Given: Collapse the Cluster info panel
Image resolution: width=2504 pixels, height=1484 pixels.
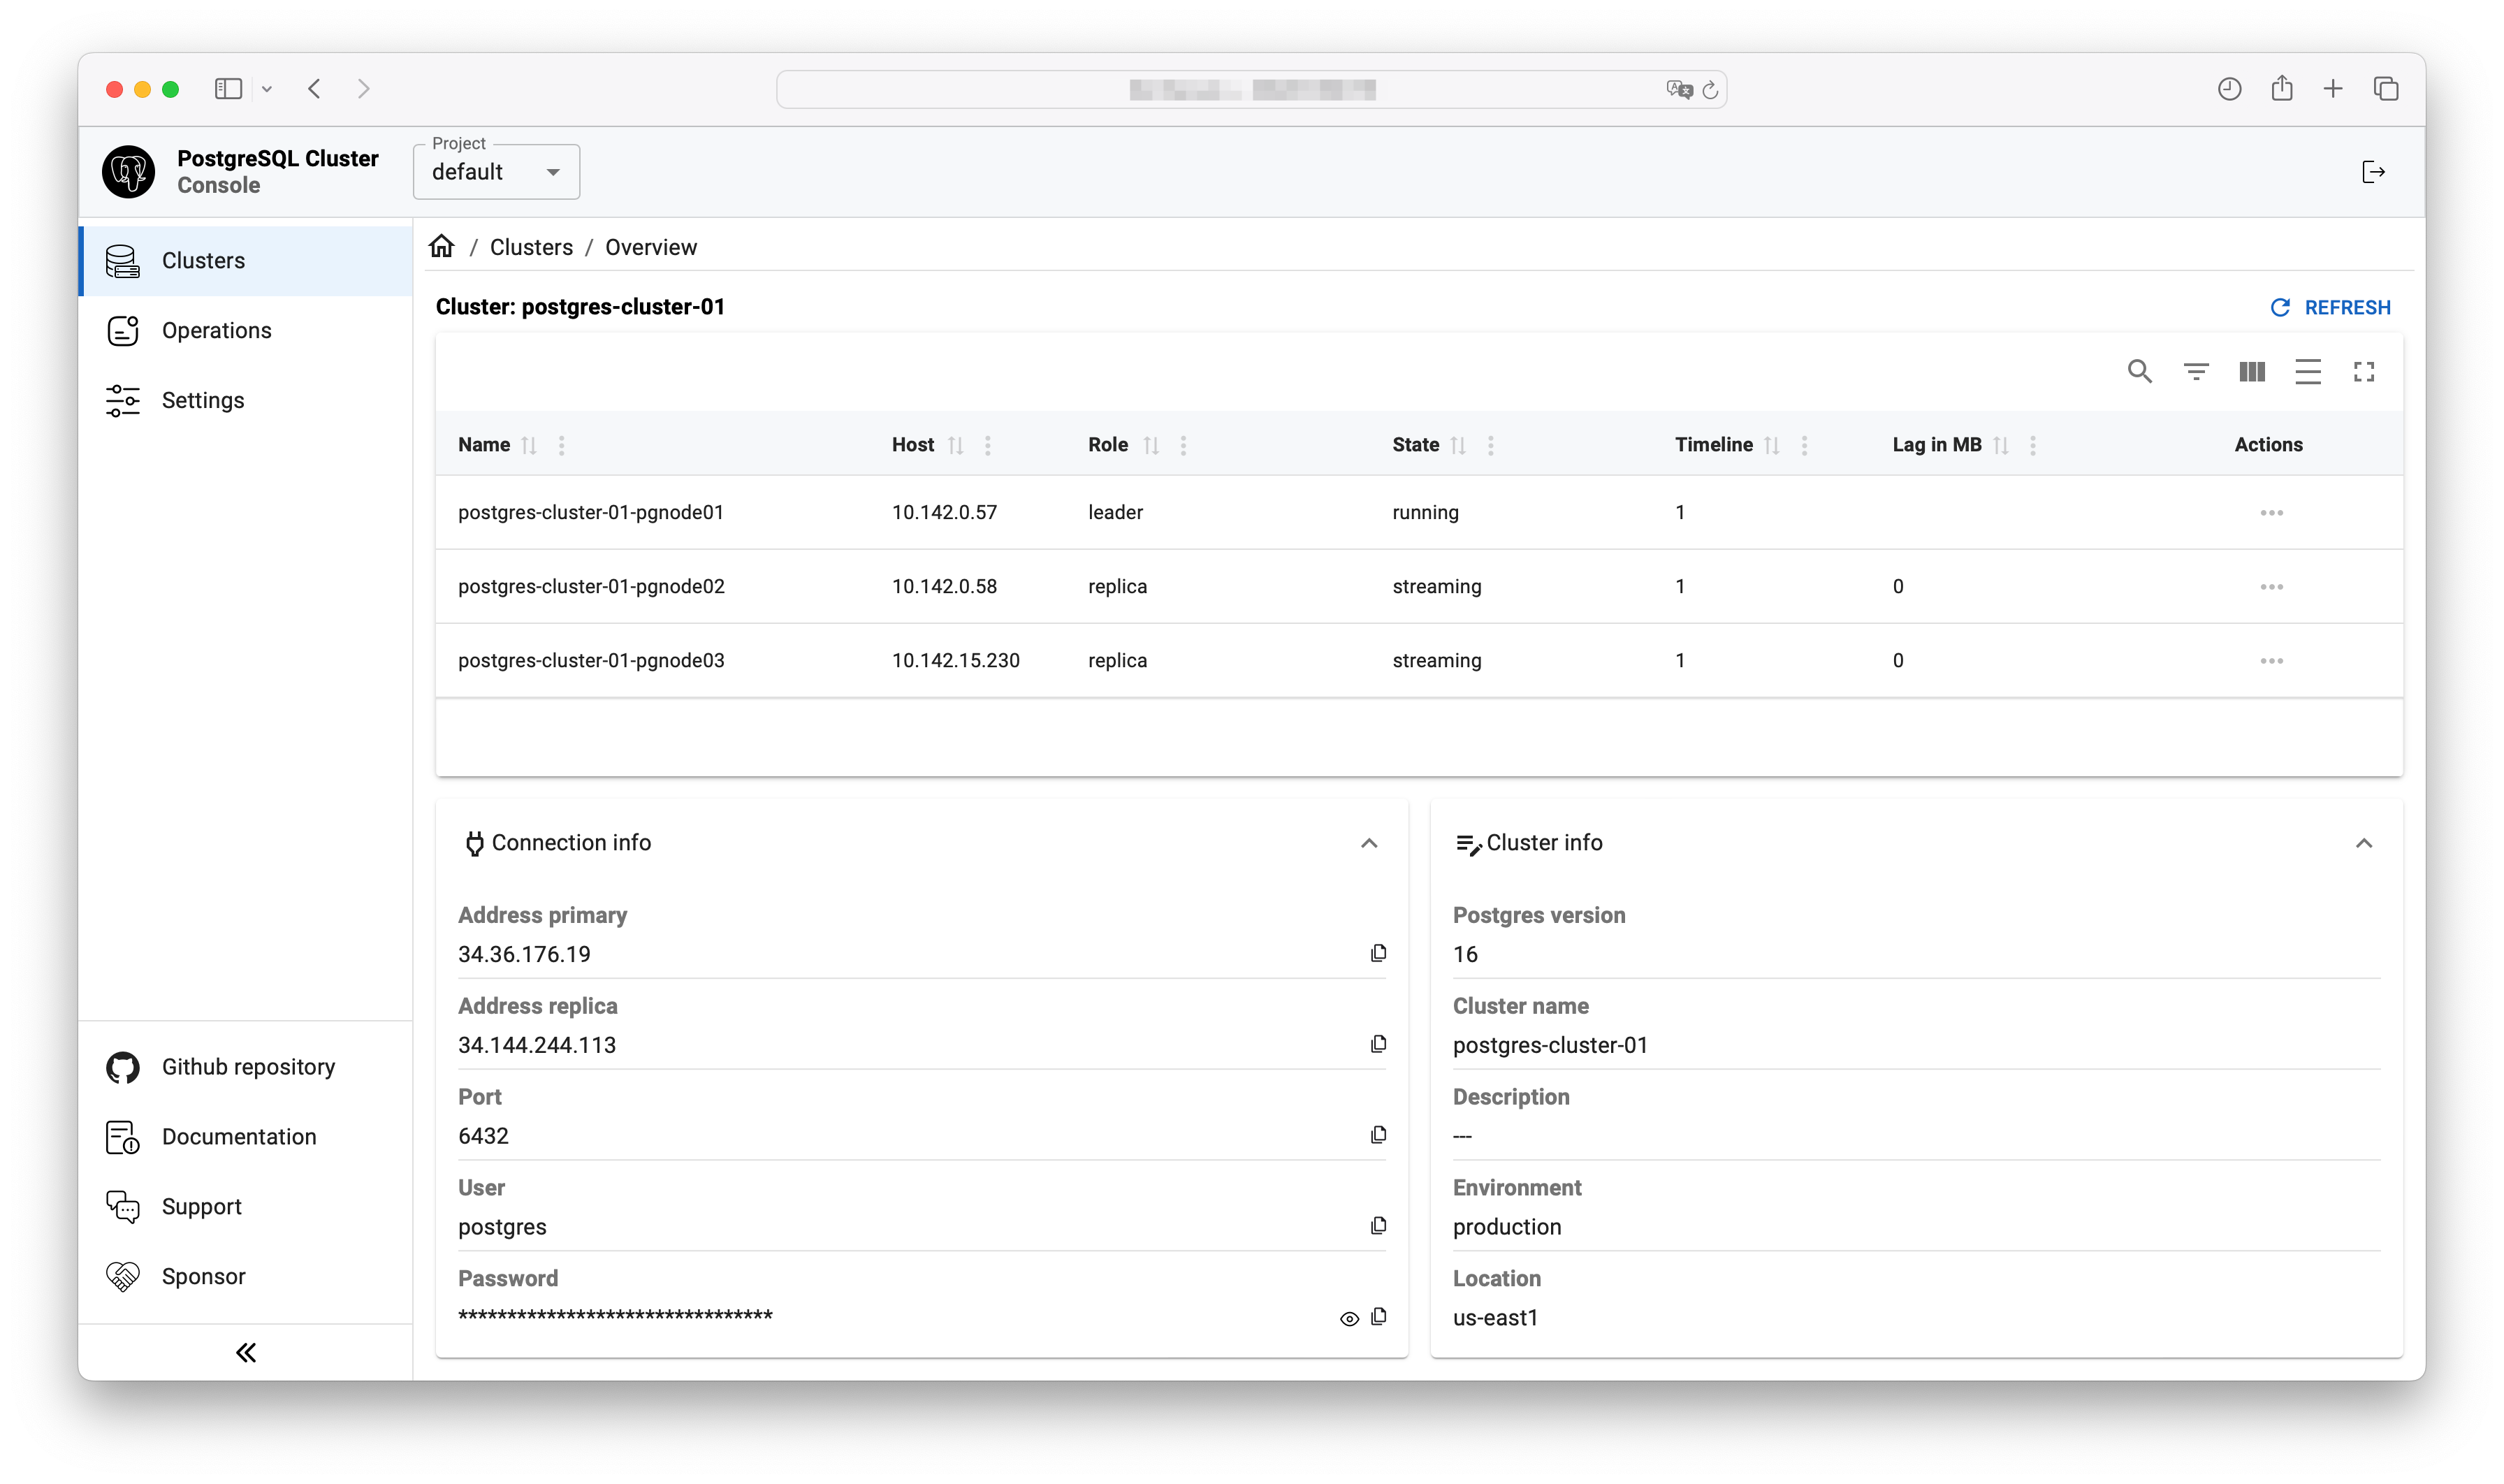Looking at the screenshot, I should (2363, 844).
